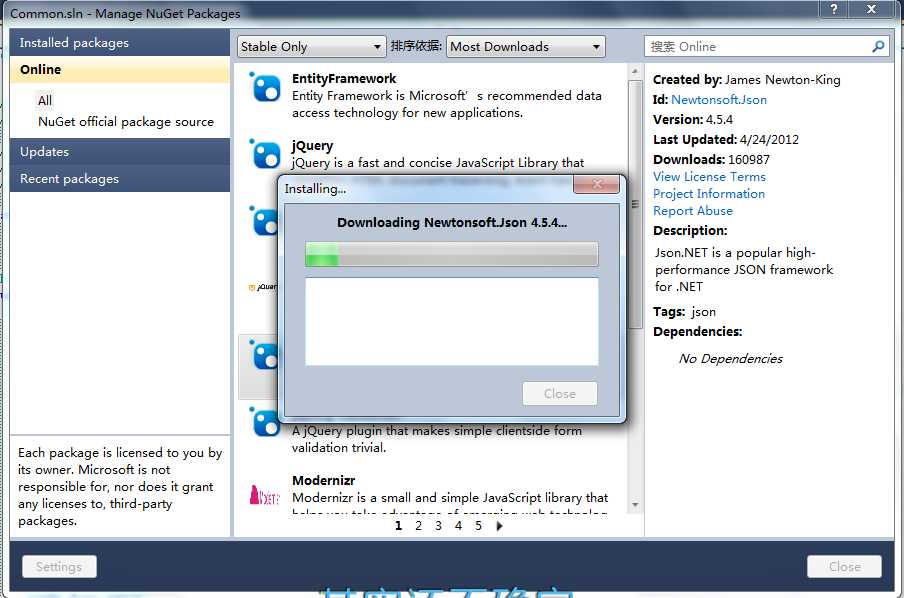Click the Newtonsoft.Json Id link
904x598 pixels.
719,100
